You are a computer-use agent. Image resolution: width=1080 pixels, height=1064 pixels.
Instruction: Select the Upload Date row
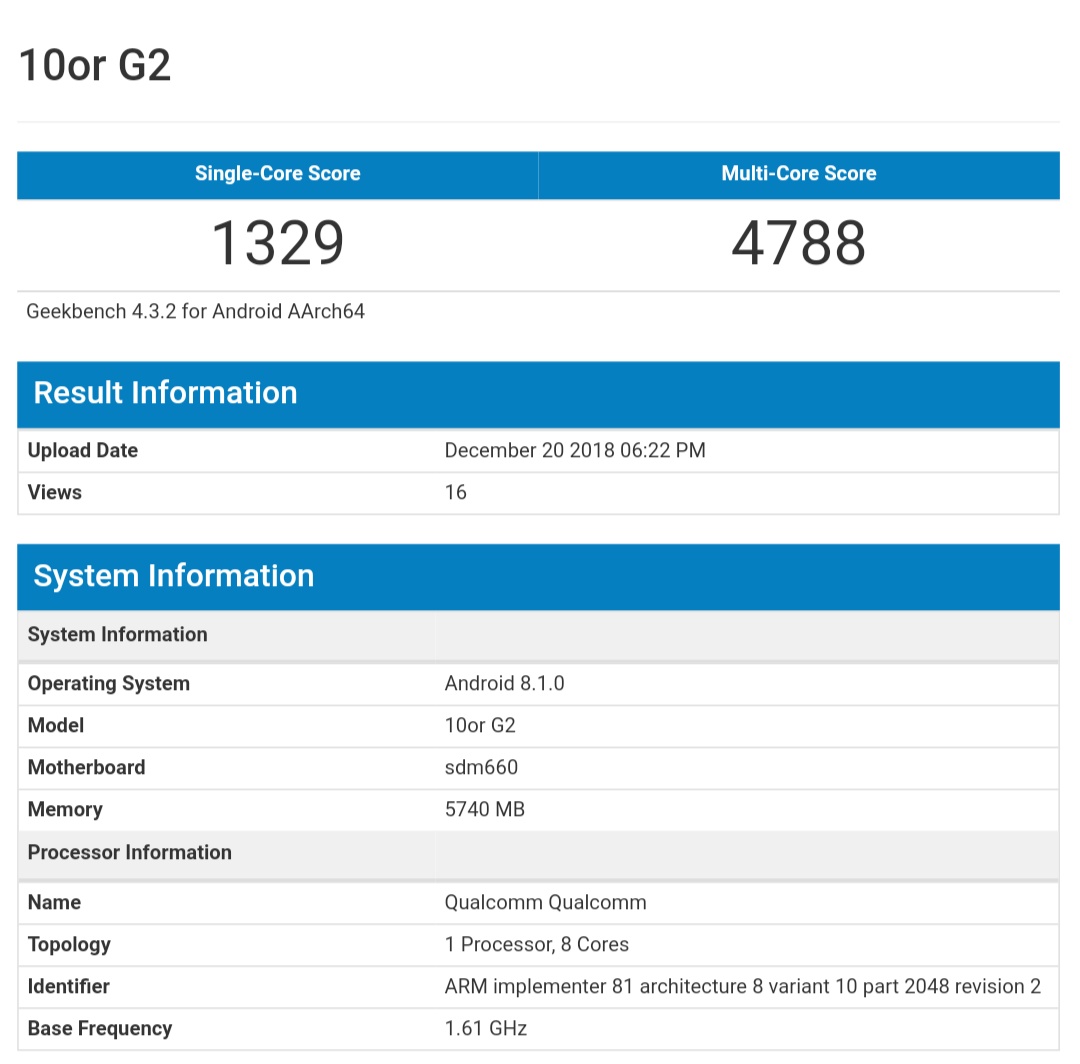pos(82,450)
